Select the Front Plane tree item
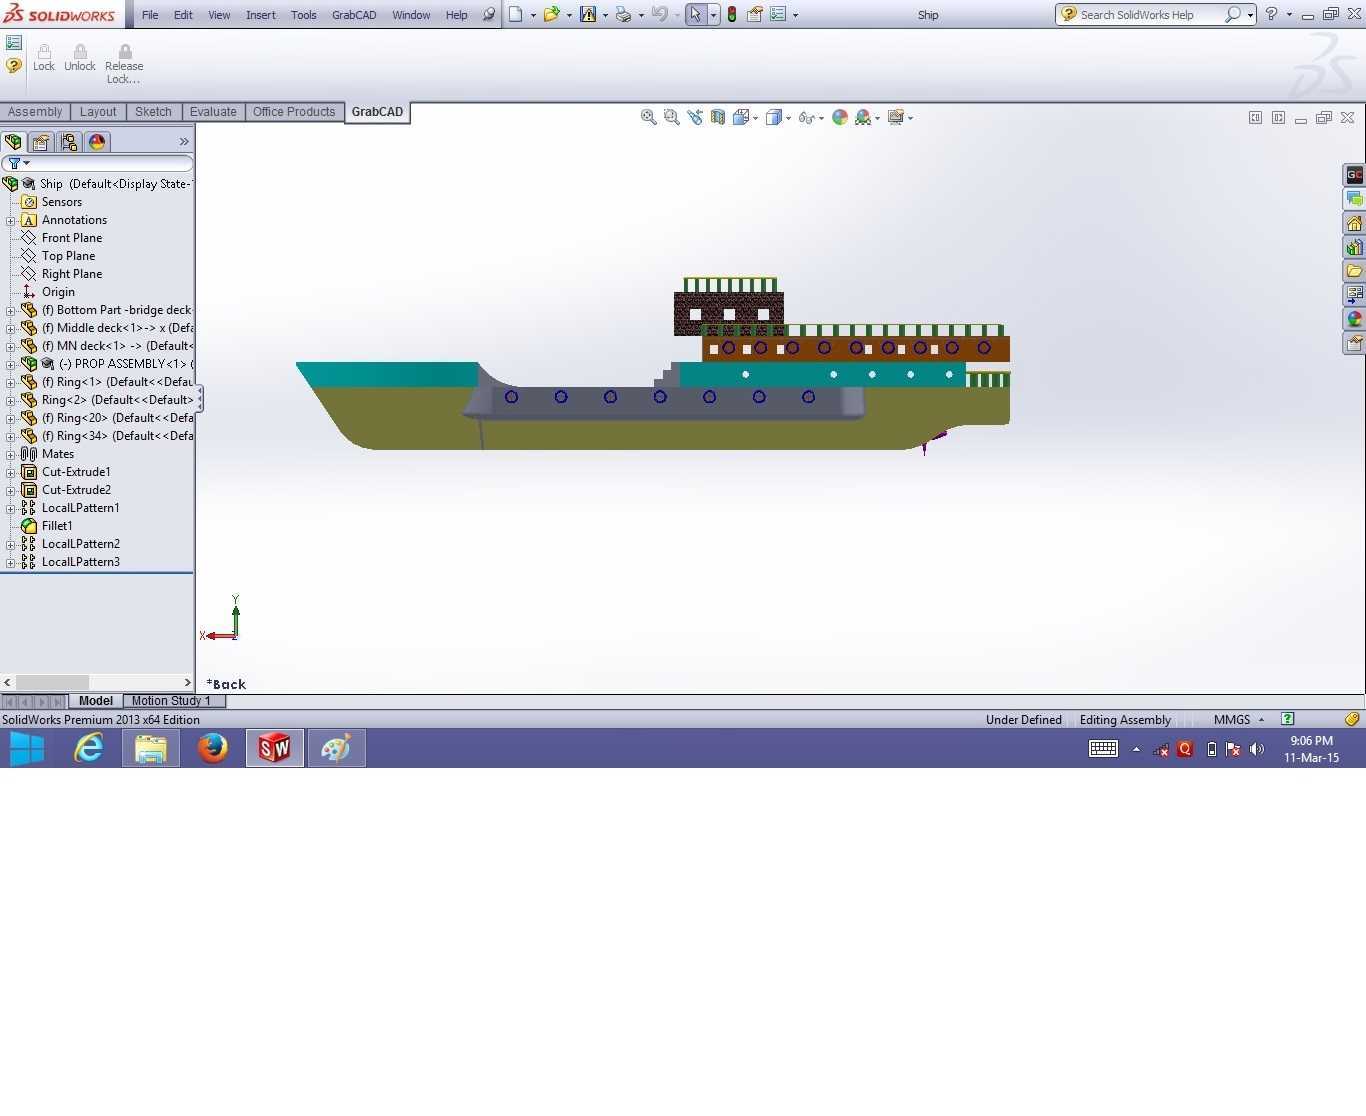This screenshot has width=1366, height=1116. point(72,238)
